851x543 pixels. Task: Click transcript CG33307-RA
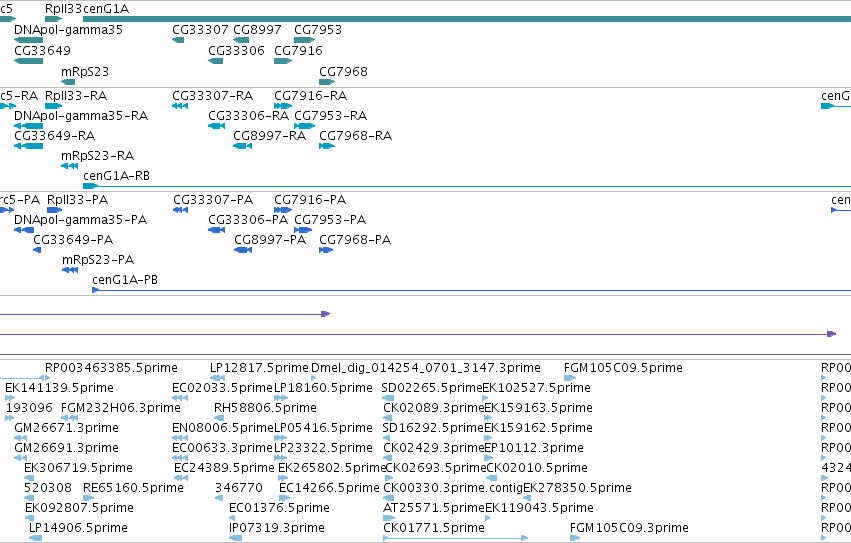(x=180, y=106)
